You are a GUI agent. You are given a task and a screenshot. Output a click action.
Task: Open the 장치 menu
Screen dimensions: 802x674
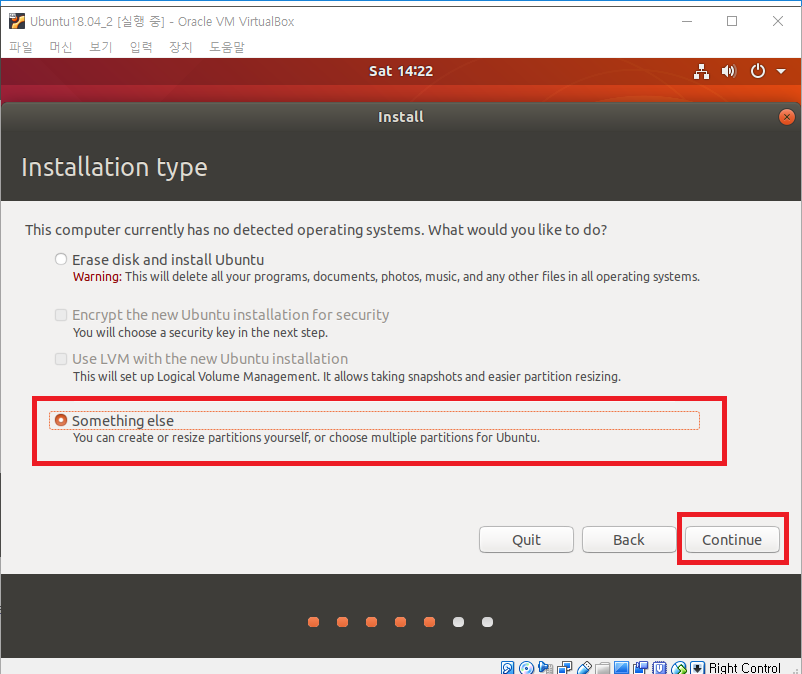181,47
